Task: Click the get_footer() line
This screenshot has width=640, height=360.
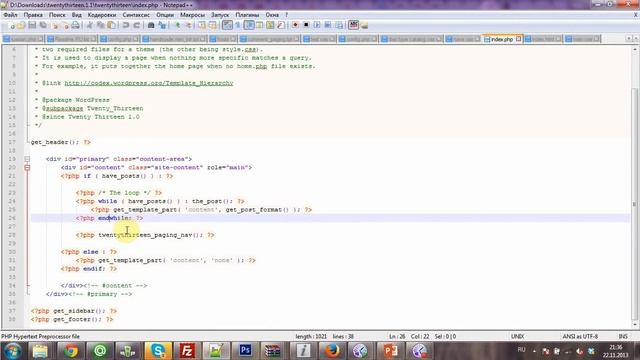Action: [72, 320]
